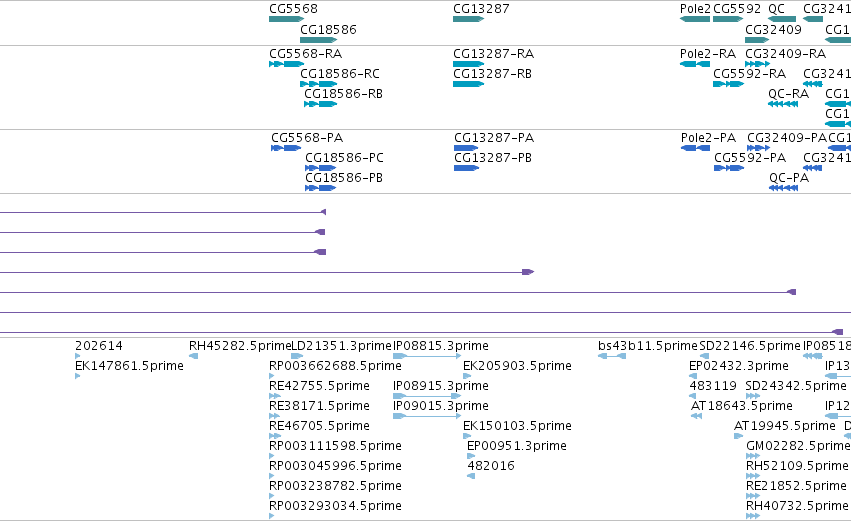Select the EP00951.3prime EST label
851x521 pixels.
[x=517, y=446]
